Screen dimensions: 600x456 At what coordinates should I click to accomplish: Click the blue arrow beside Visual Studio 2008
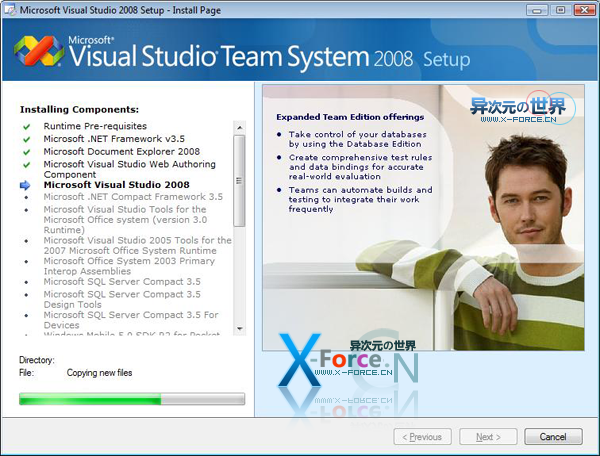click(x=25, y=185)
